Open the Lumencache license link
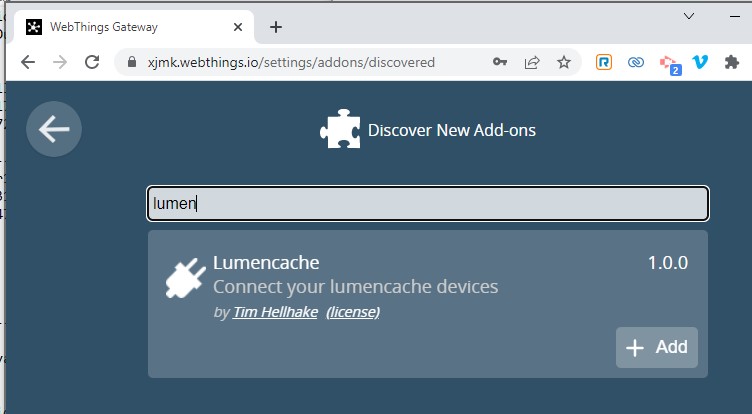752x414 pixels. 353,312
